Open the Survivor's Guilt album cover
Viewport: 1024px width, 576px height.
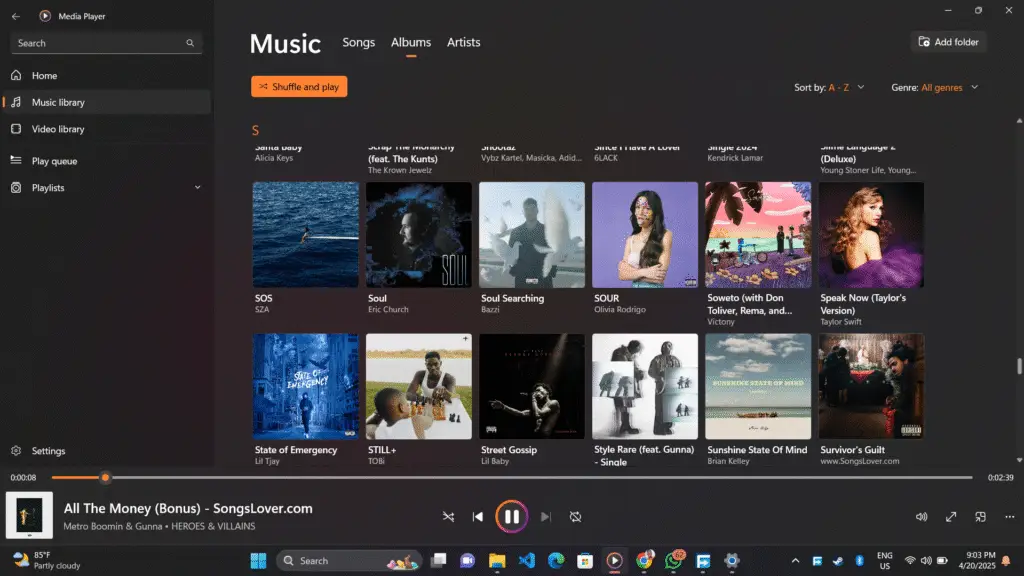coord(871,387)
